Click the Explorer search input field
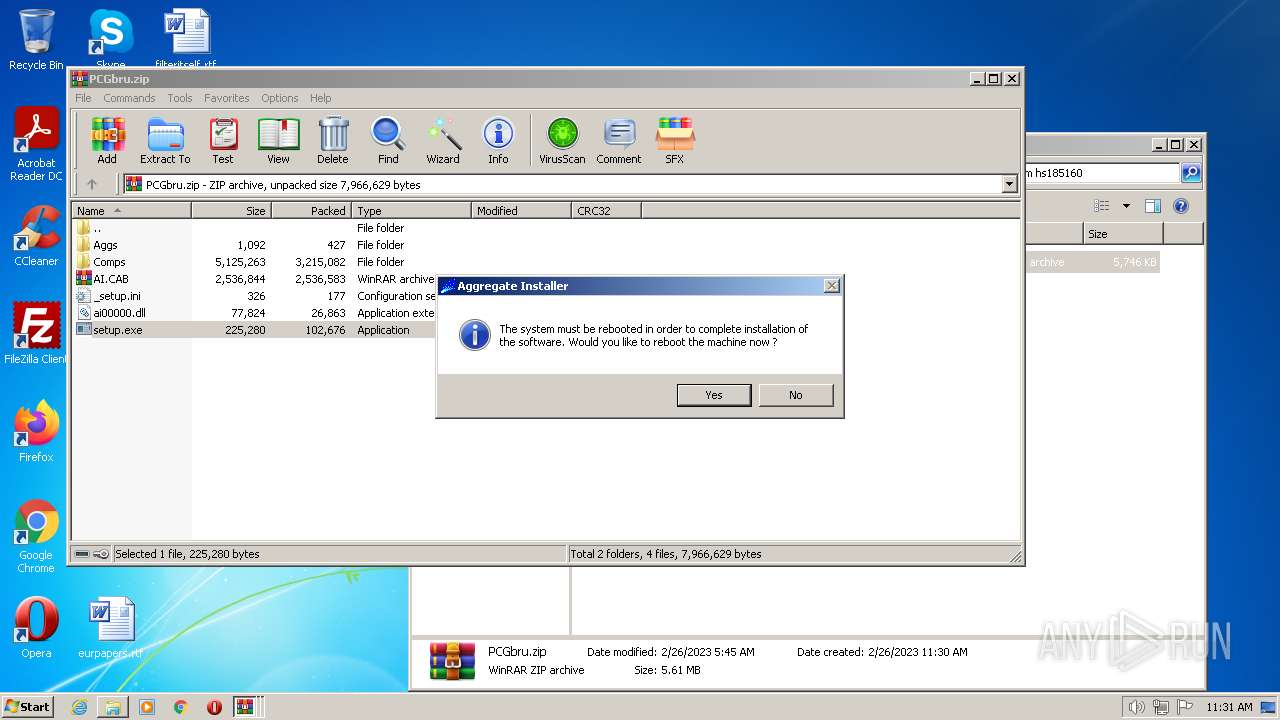 (1103, 173)
